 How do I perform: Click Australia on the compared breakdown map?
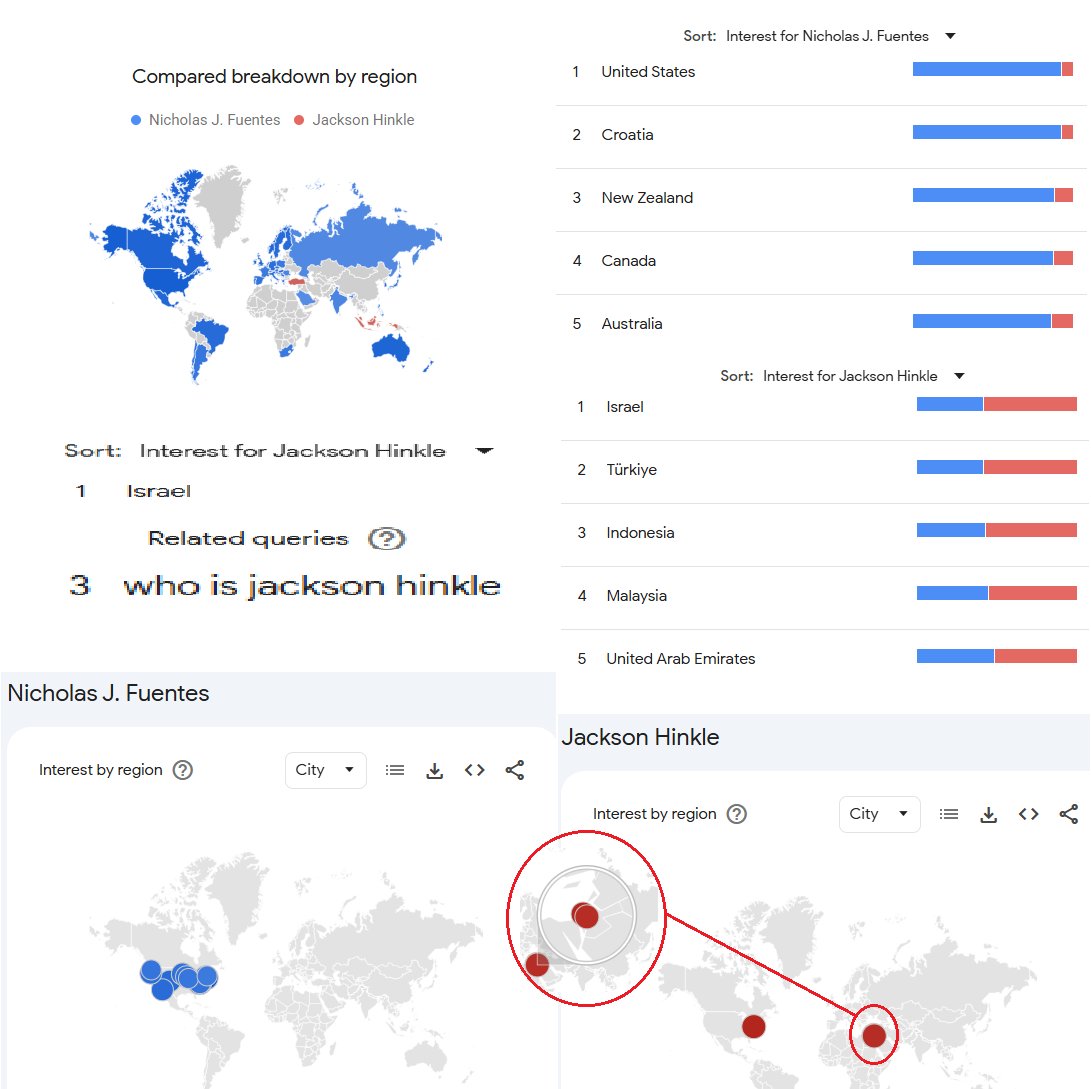391,346
